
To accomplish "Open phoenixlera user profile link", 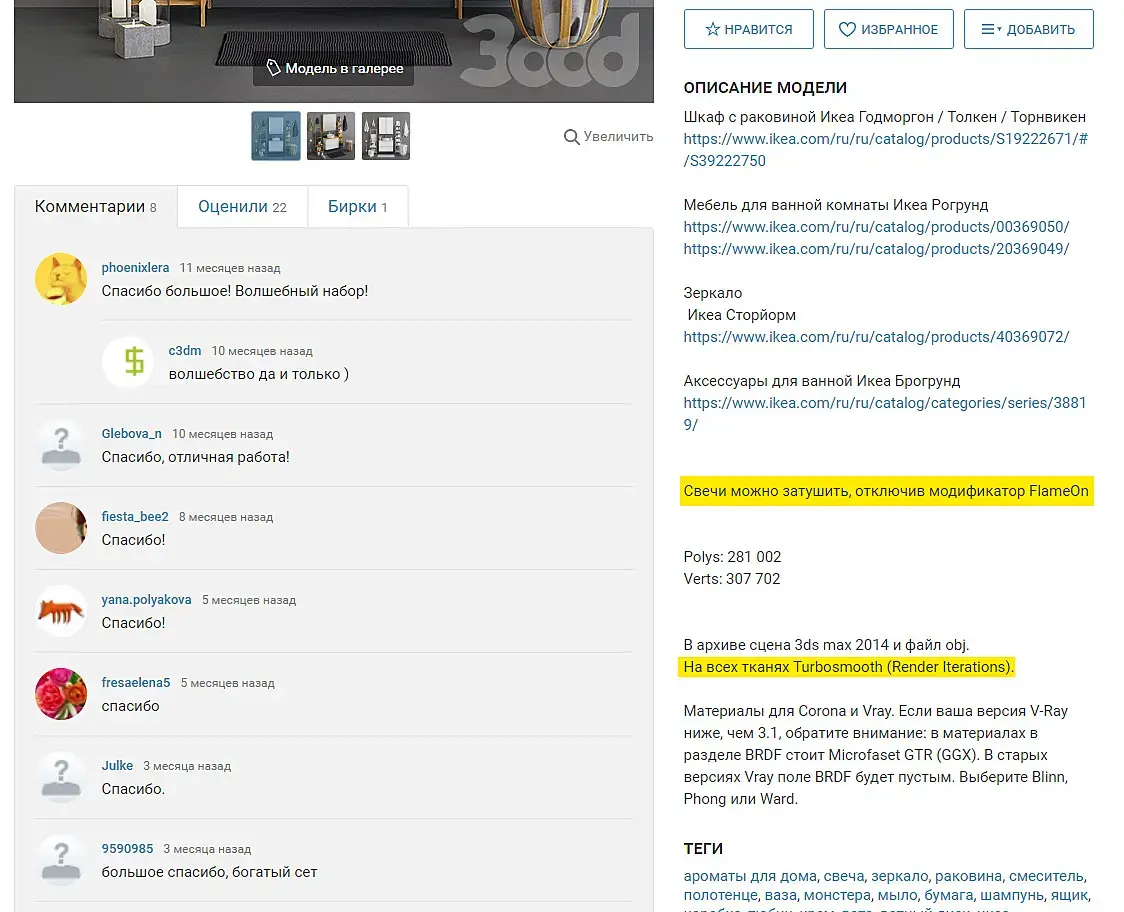I will tap(135, 267).
